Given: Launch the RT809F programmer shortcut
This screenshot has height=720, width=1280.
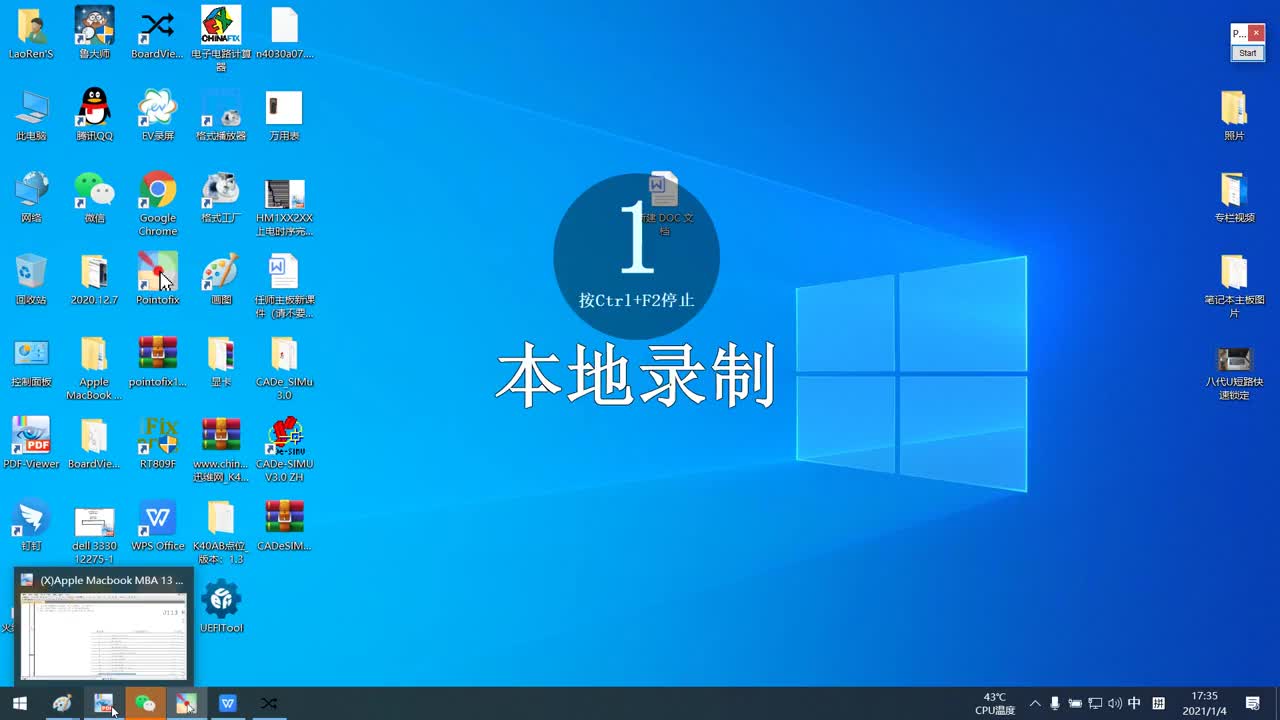Looking at the screenshot, I should click(x=157, y=443).
